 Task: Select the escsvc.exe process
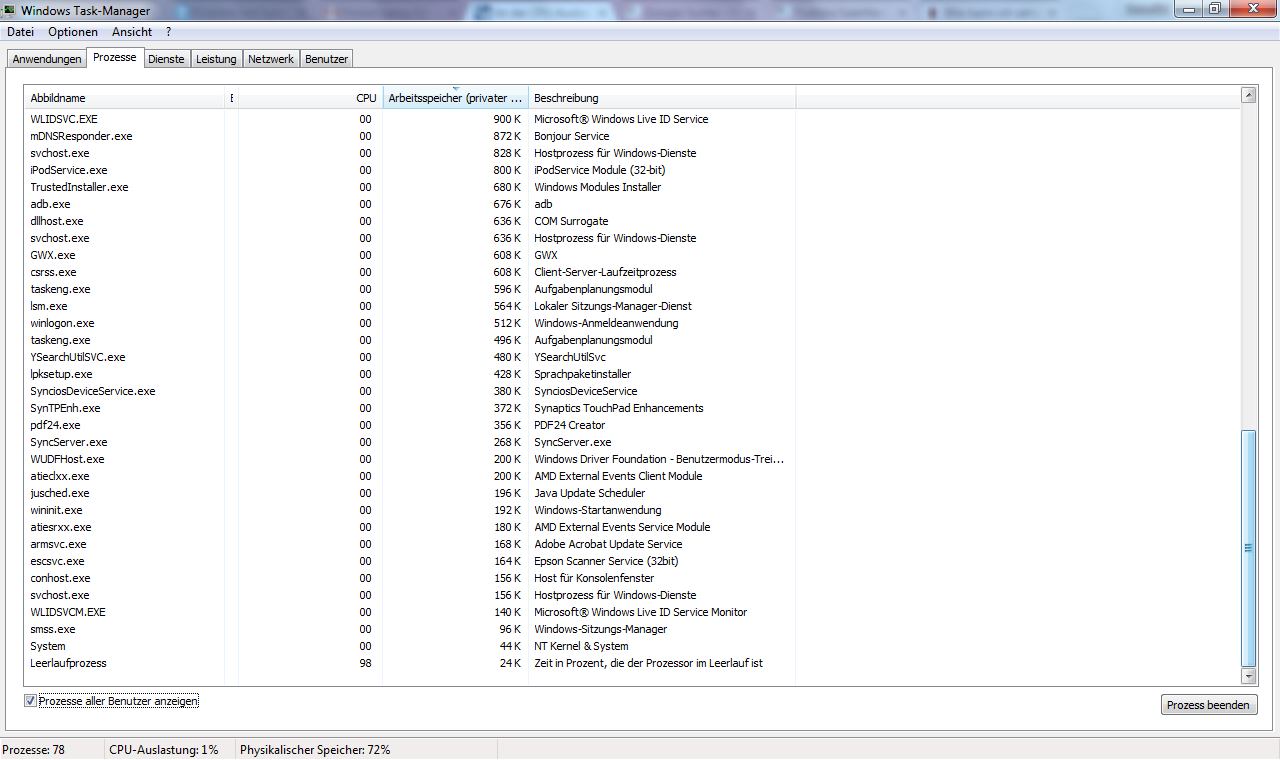click(x=57, y=561)
